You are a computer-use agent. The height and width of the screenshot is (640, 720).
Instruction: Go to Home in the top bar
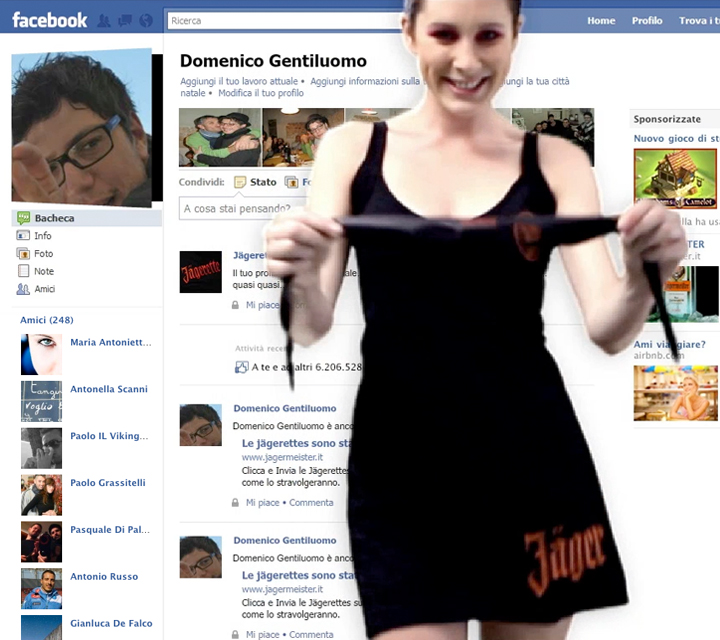601,21
